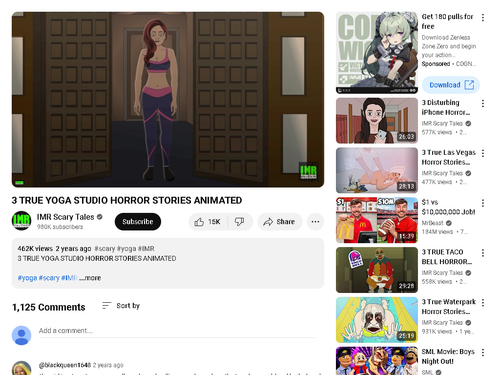This screenshot has width=500, height=375.
Task: Open '3 True Las Vegas Horror Stories' thumbnail
Action: pyautogui.click(x=377, y=170)
